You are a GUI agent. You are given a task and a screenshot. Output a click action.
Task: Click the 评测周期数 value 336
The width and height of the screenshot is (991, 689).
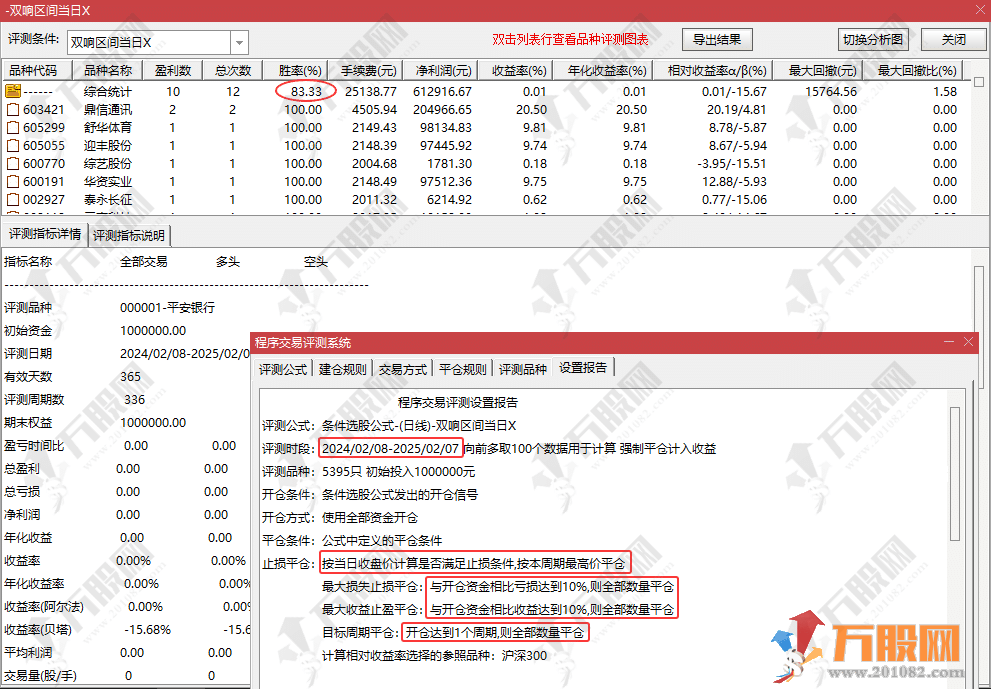[x=135, y=399]
